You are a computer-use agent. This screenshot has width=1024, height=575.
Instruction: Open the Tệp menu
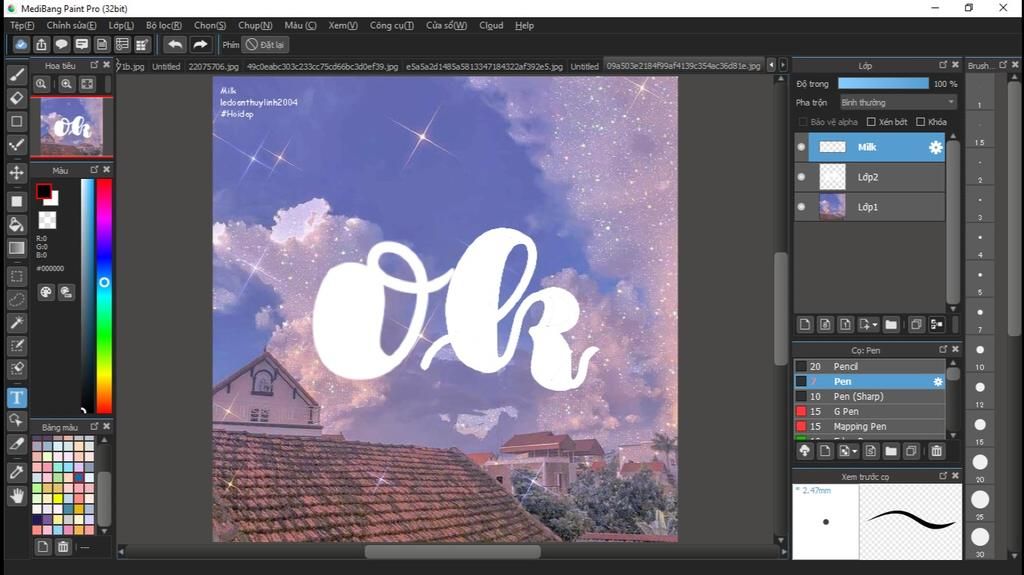click(22, 25)
